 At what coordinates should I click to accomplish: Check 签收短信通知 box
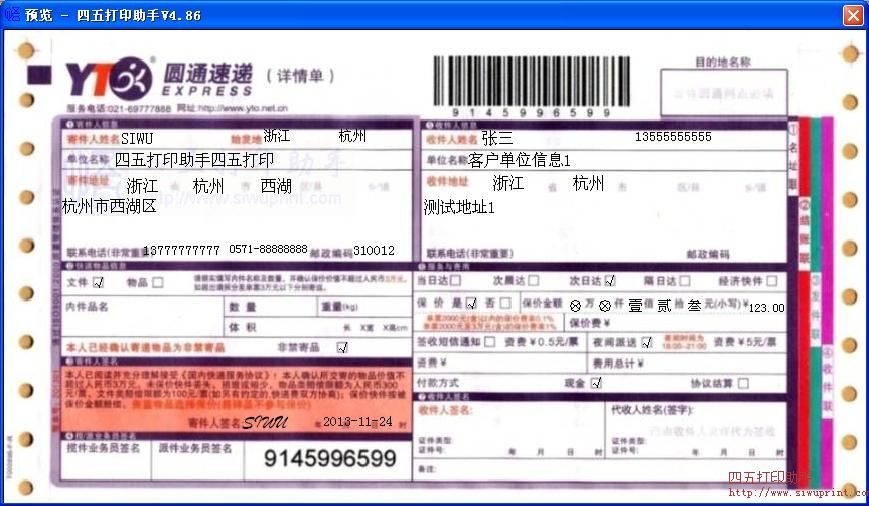pos(489,342)
